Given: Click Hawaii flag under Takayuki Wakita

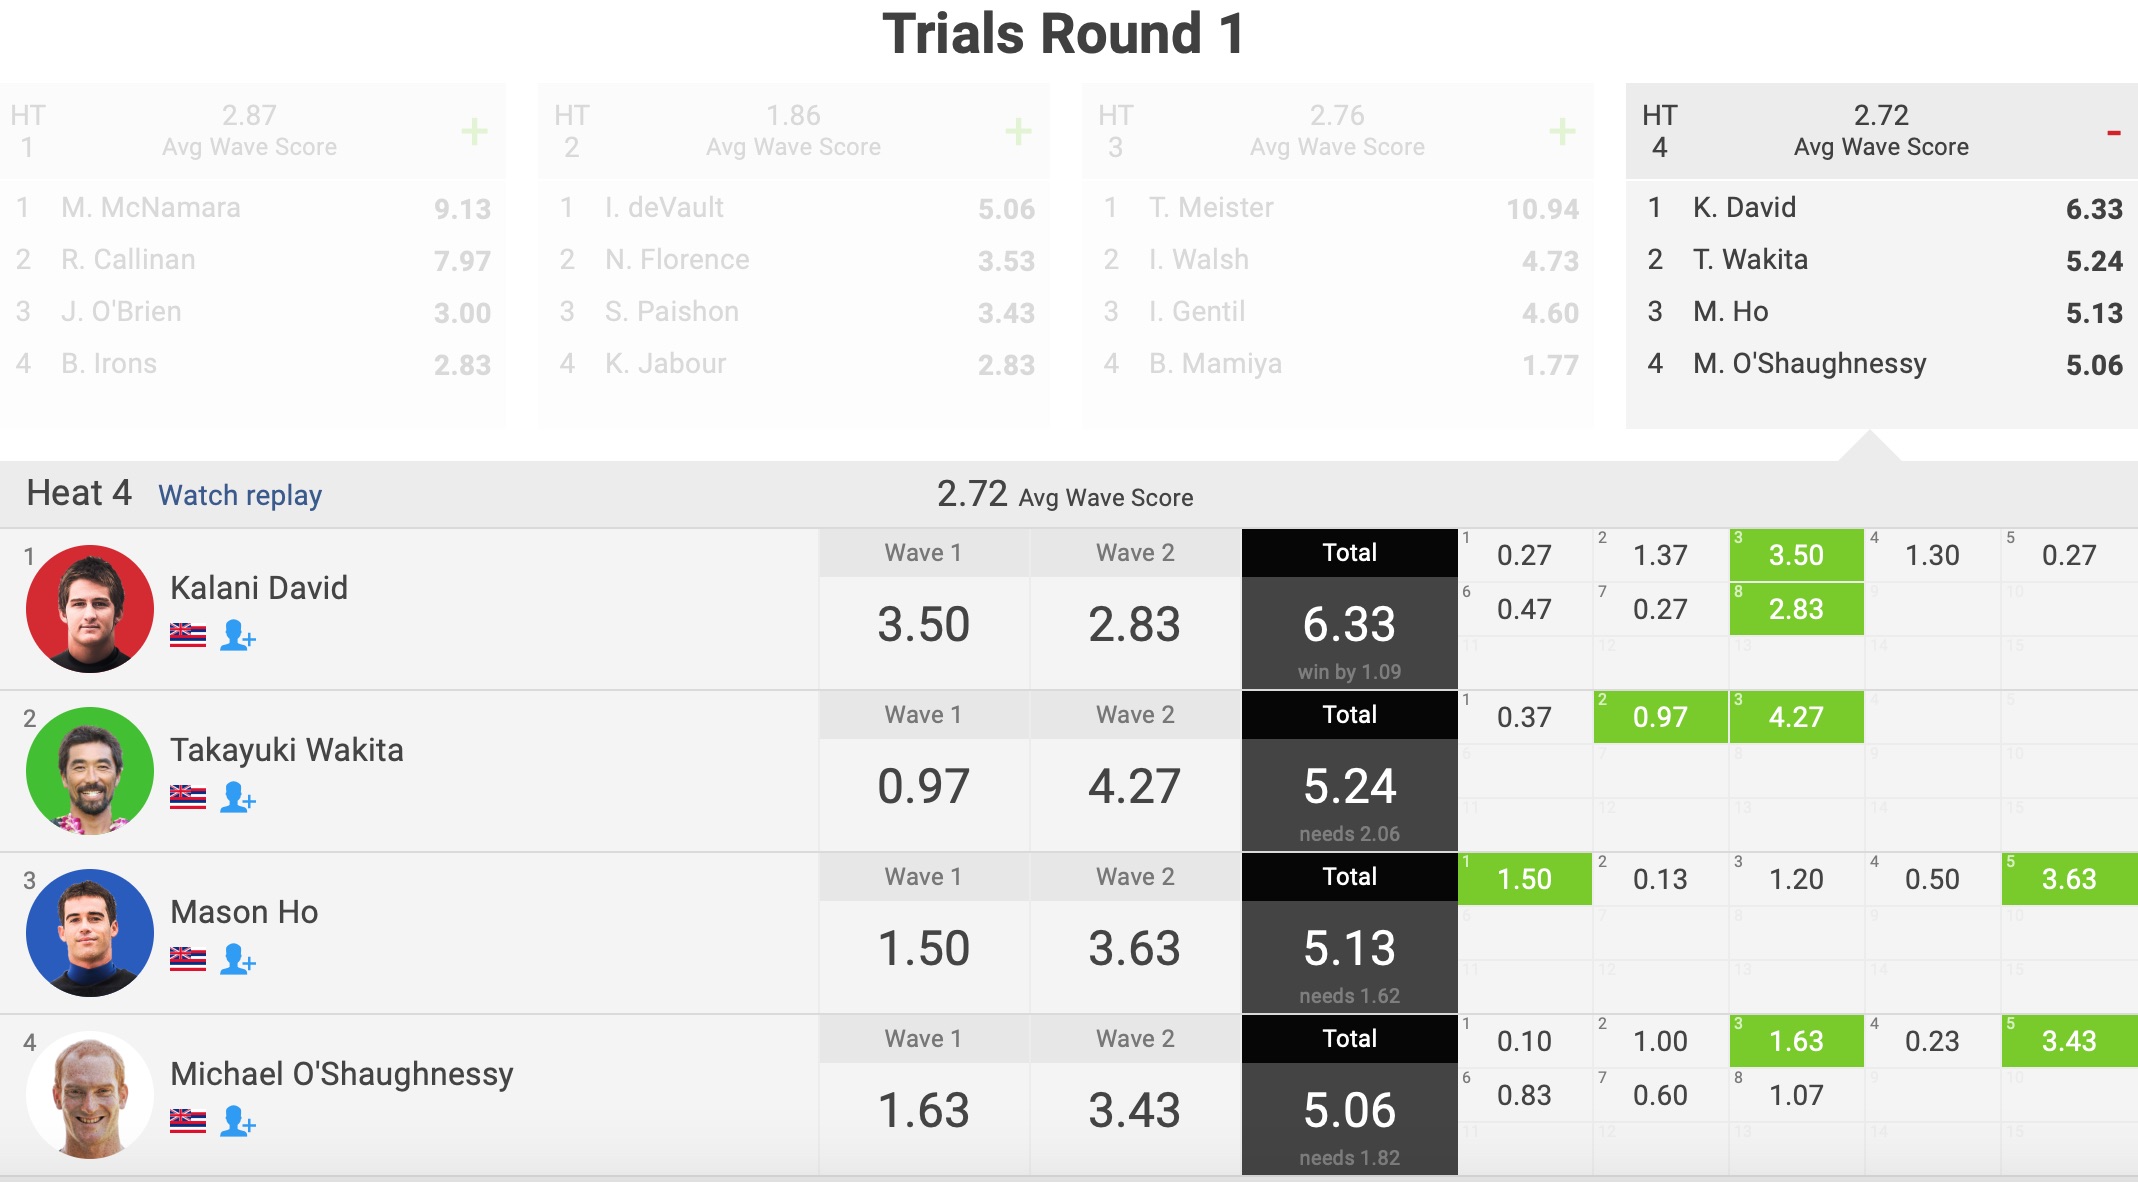Looking at the screenshot, I should point(188,797).
